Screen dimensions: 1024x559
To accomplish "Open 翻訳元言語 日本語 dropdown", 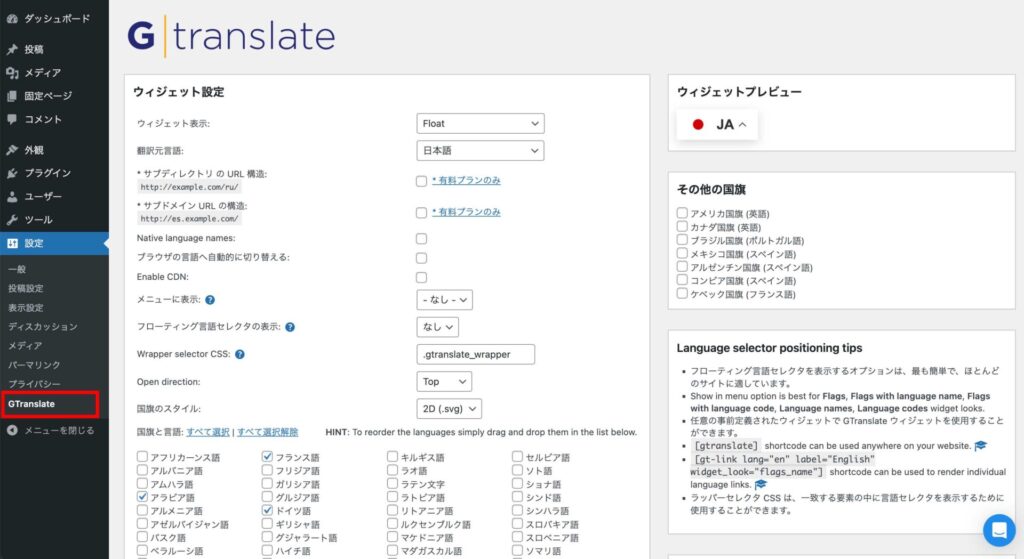I will pos(480,151).
